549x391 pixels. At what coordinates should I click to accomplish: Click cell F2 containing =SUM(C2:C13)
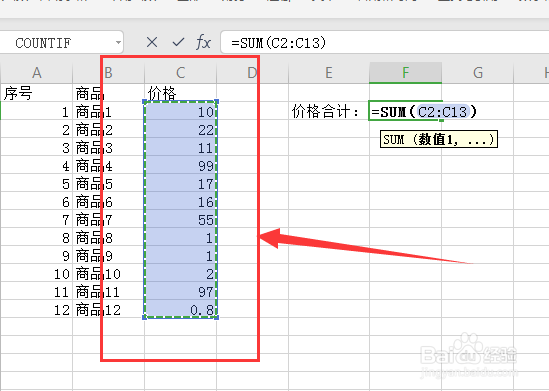coord(405,111)
